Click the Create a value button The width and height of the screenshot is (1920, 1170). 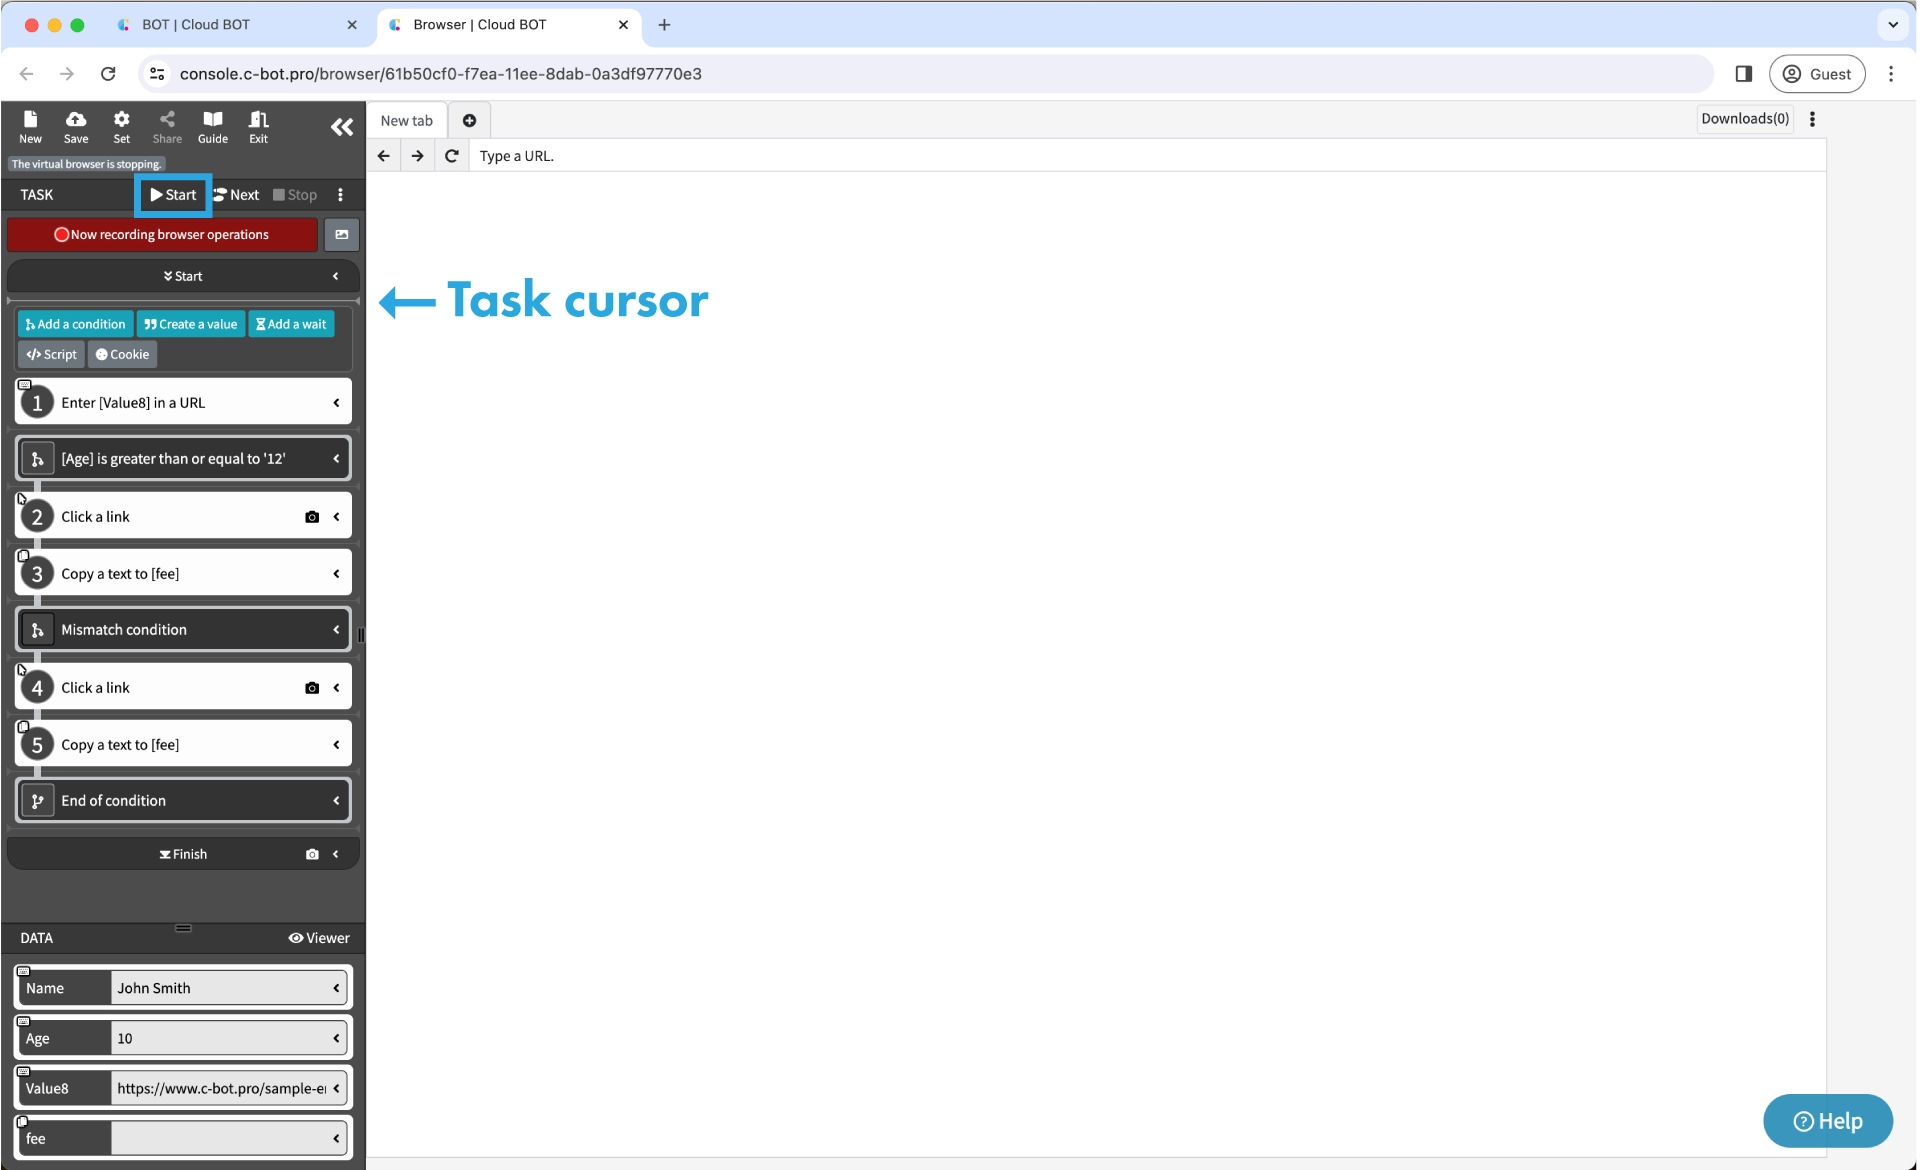coord(190,324)
